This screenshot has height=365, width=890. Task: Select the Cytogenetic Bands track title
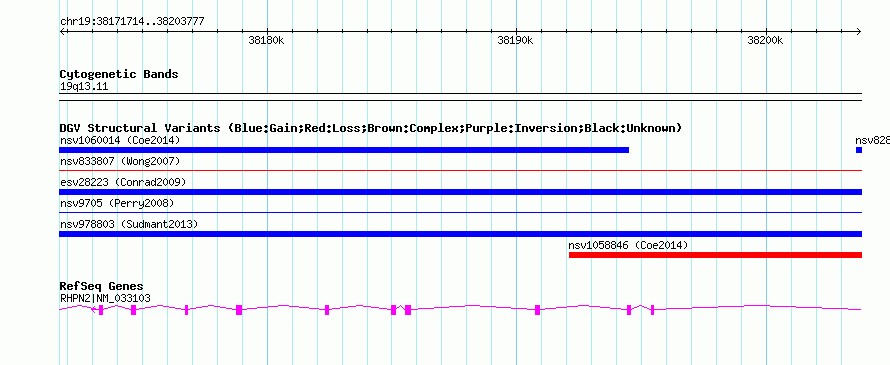pos(119,74)
